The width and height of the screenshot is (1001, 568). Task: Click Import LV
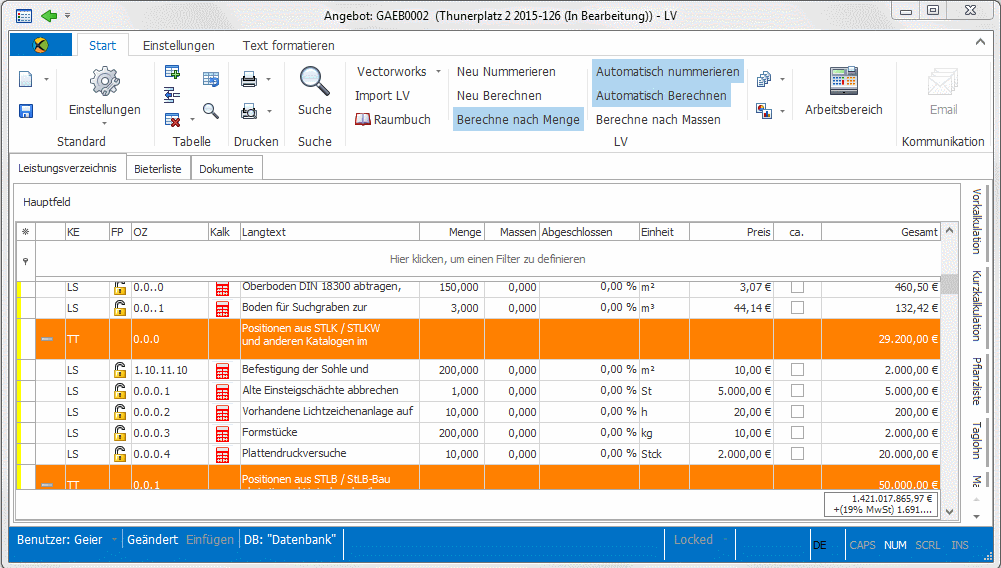pyautogui.click(x=382, y=96)
